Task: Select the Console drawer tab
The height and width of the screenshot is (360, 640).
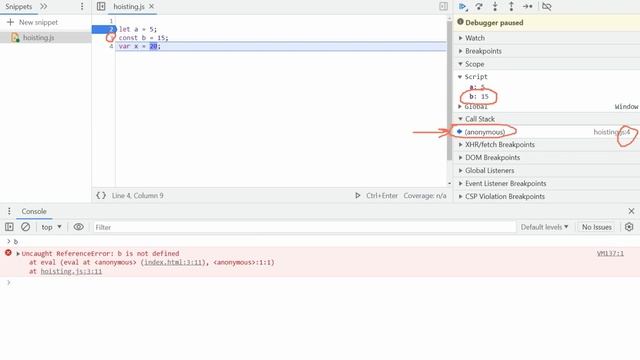Action: [x=34, y=211]
